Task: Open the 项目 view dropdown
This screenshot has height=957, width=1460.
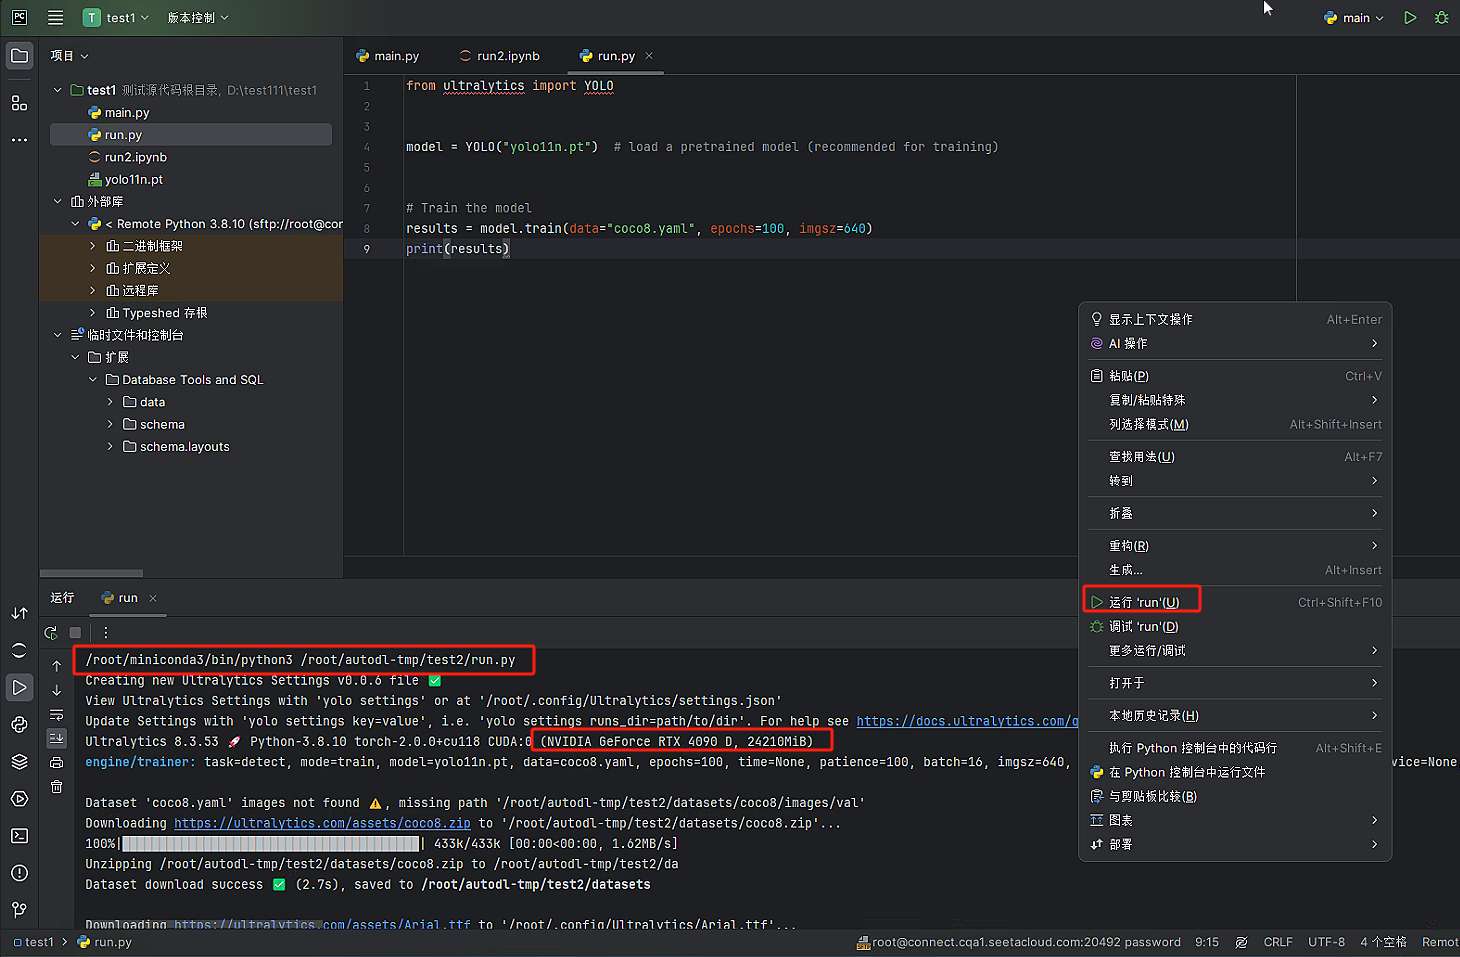Action: [70, 56]
